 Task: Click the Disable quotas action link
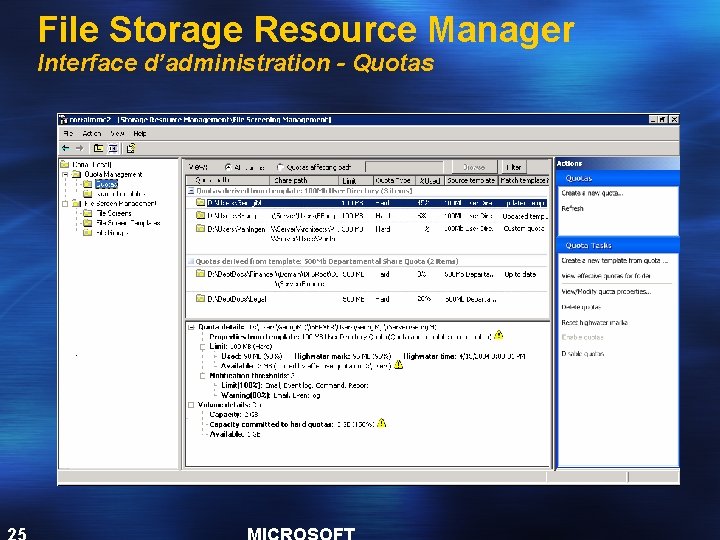point(582,354)
